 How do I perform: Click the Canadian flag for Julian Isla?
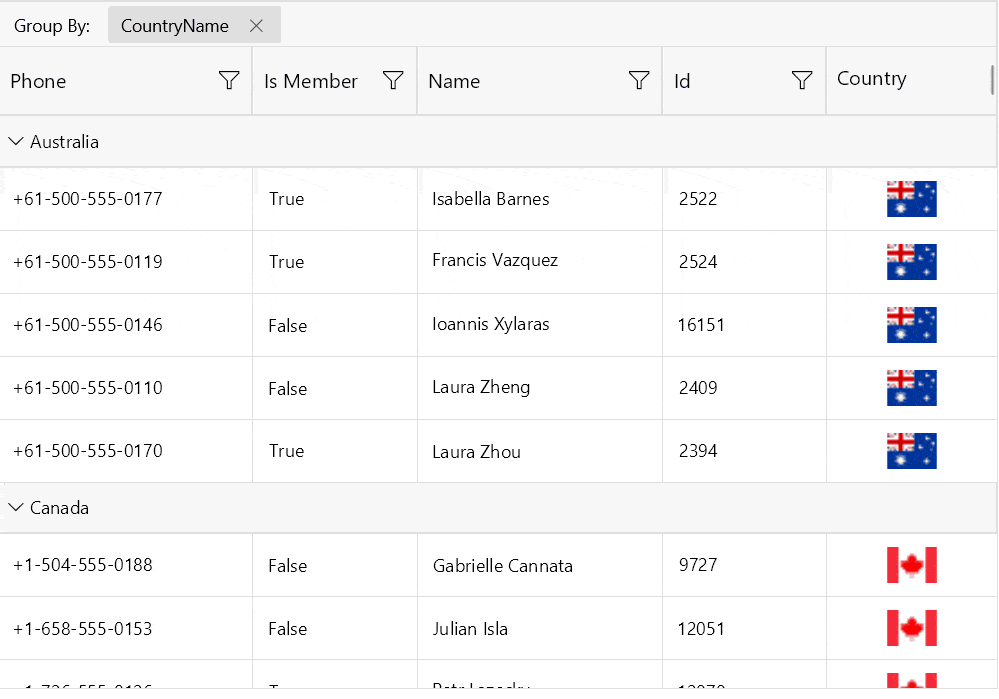tap(911, 628)
